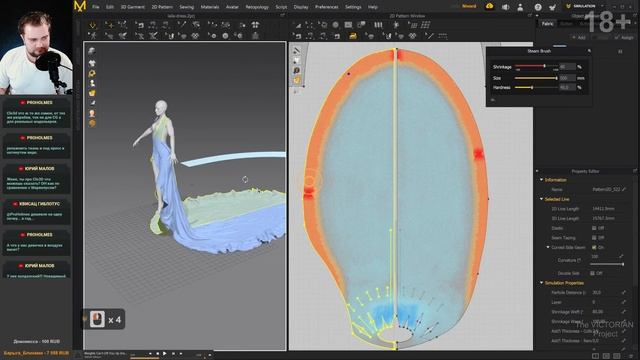
Task: Toggle the Elastic checkbox
Action: pyautogui.click(x=594, y=228)
